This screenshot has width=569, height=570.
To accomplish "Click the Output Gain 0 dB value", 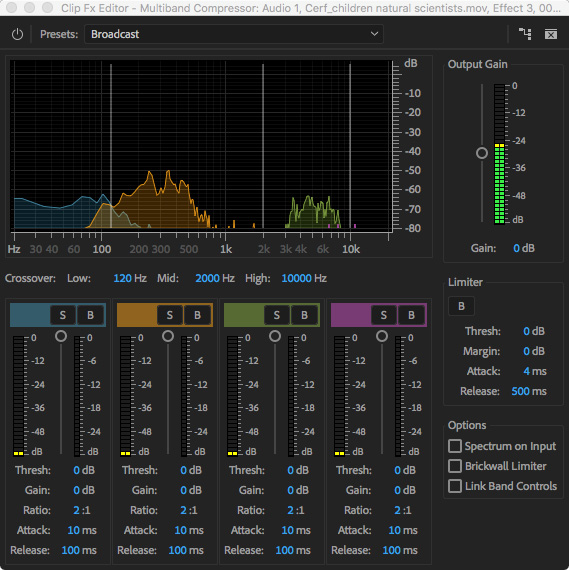I will 524,248.
